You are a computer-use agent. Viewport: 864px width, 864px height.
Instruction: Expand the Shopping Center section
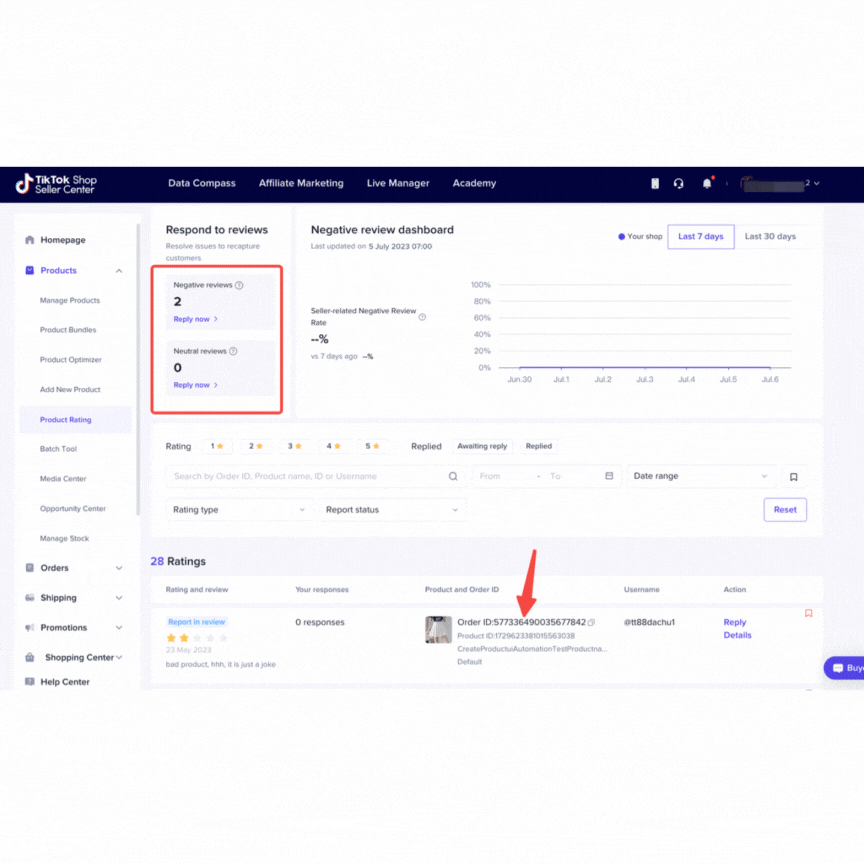pos(119,657)
